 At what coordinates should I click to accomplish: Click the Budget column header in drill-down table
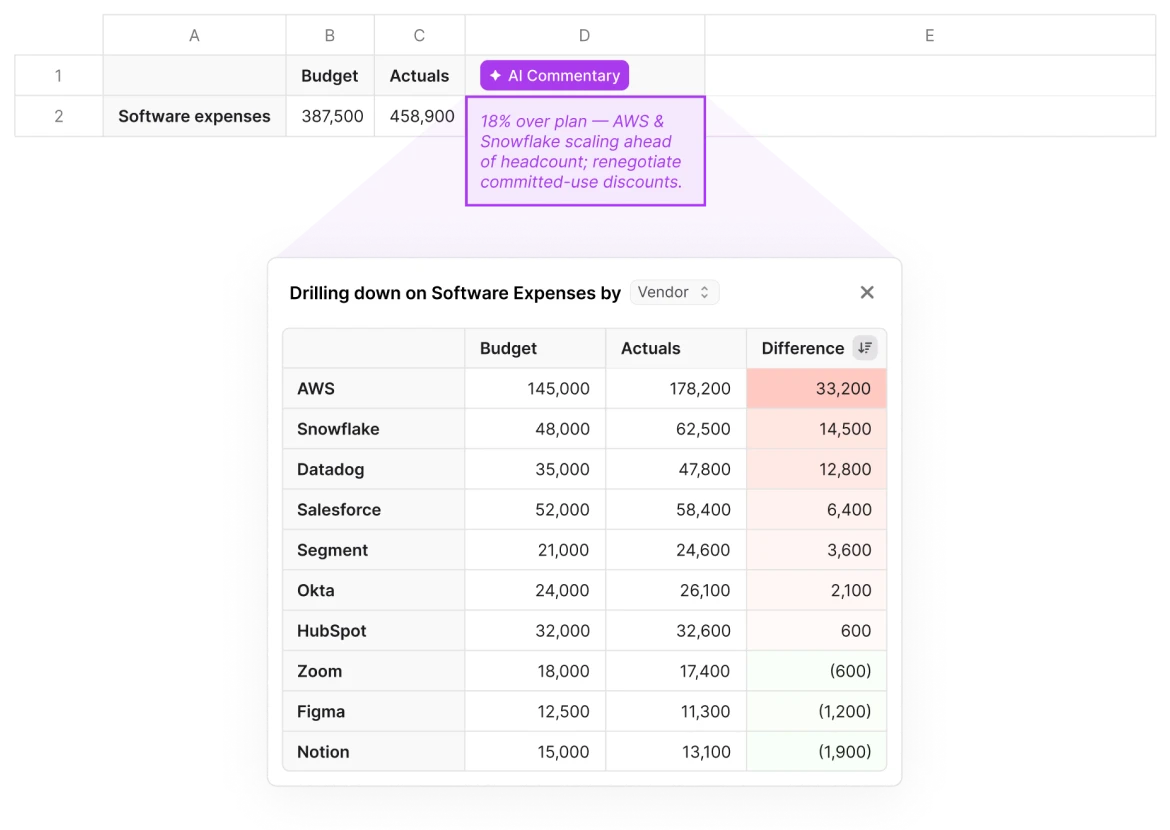pyautogui.click(x=535, y=348)
